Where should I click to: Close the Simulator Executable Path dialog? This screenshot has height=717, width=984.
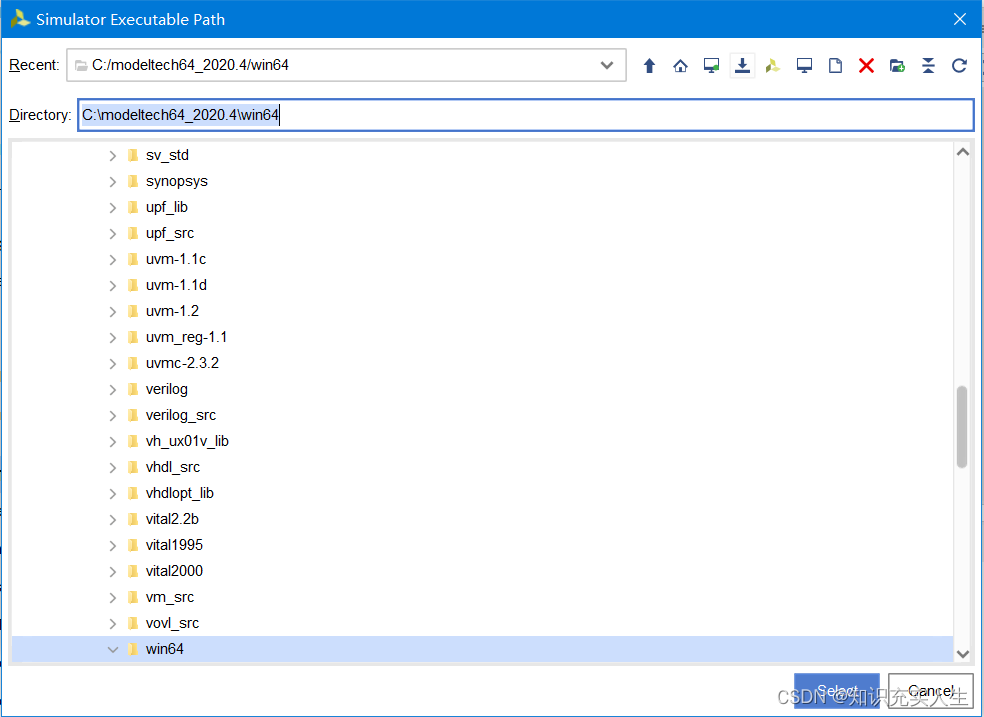(960, 19)
